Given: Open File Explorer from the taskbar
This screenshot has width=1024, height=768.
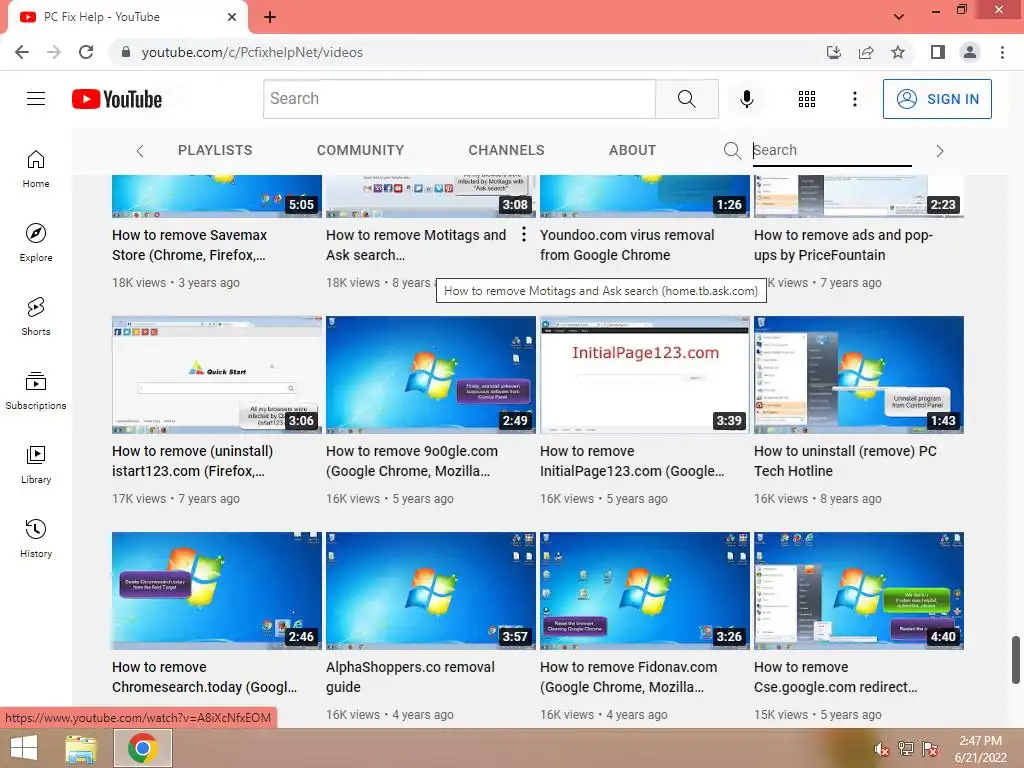Looking at the screenshot, I should point(82,748).
